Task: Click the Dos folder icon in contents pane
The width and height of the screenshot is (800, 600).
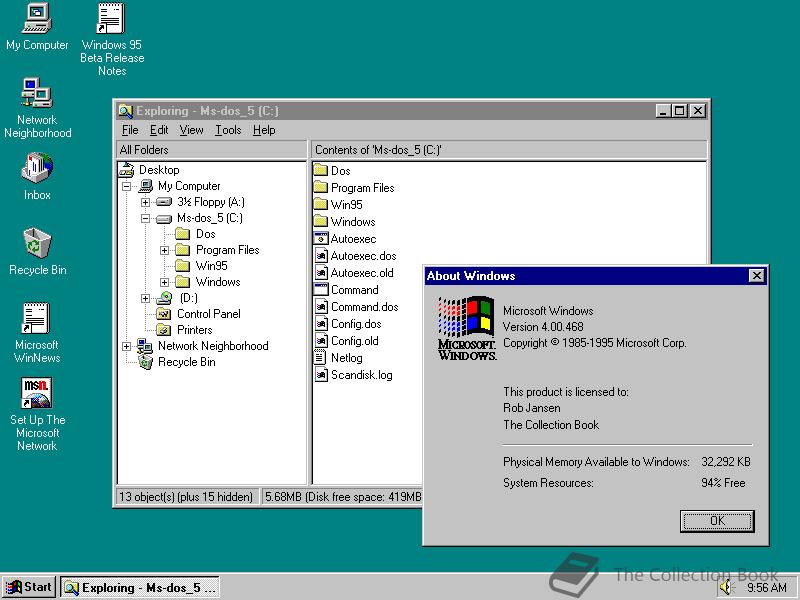Action: pyautogui.click(x=320, y=170)
